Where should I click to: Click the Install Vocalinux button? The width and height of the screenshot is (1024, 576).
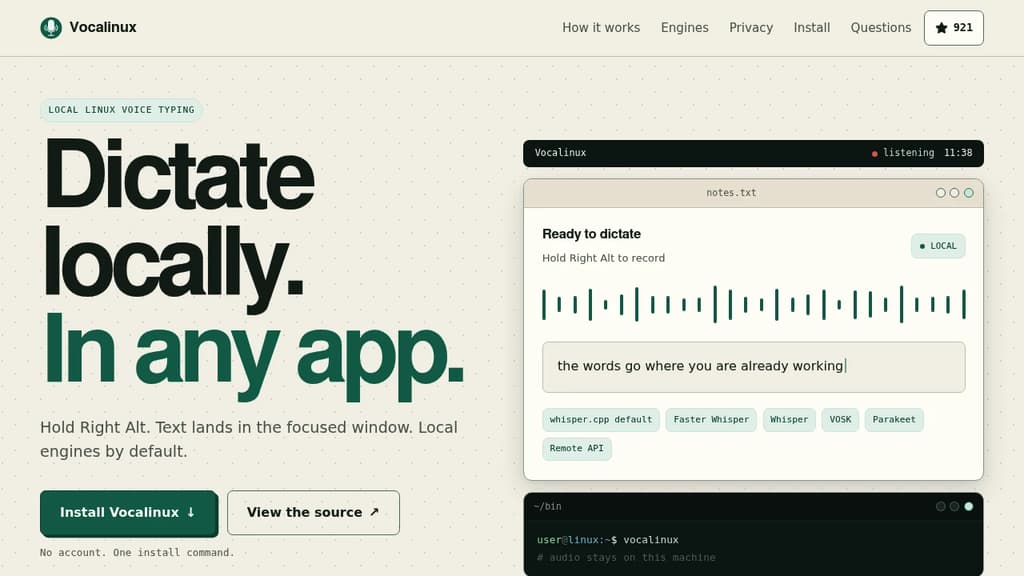(x=129, y=513)
